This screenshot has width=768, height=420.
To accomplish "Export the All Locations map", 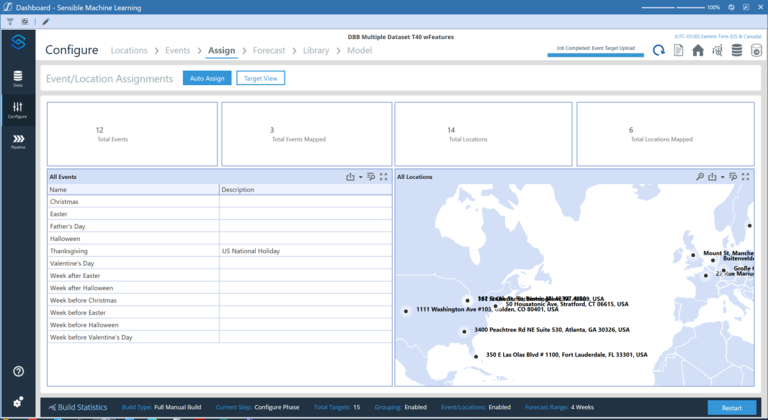I will [x=712, y=177].
